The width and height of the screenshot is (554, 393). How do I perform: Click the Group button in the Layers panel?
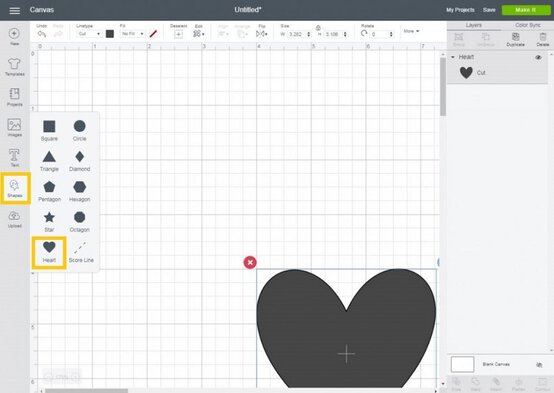coord(459,39)
